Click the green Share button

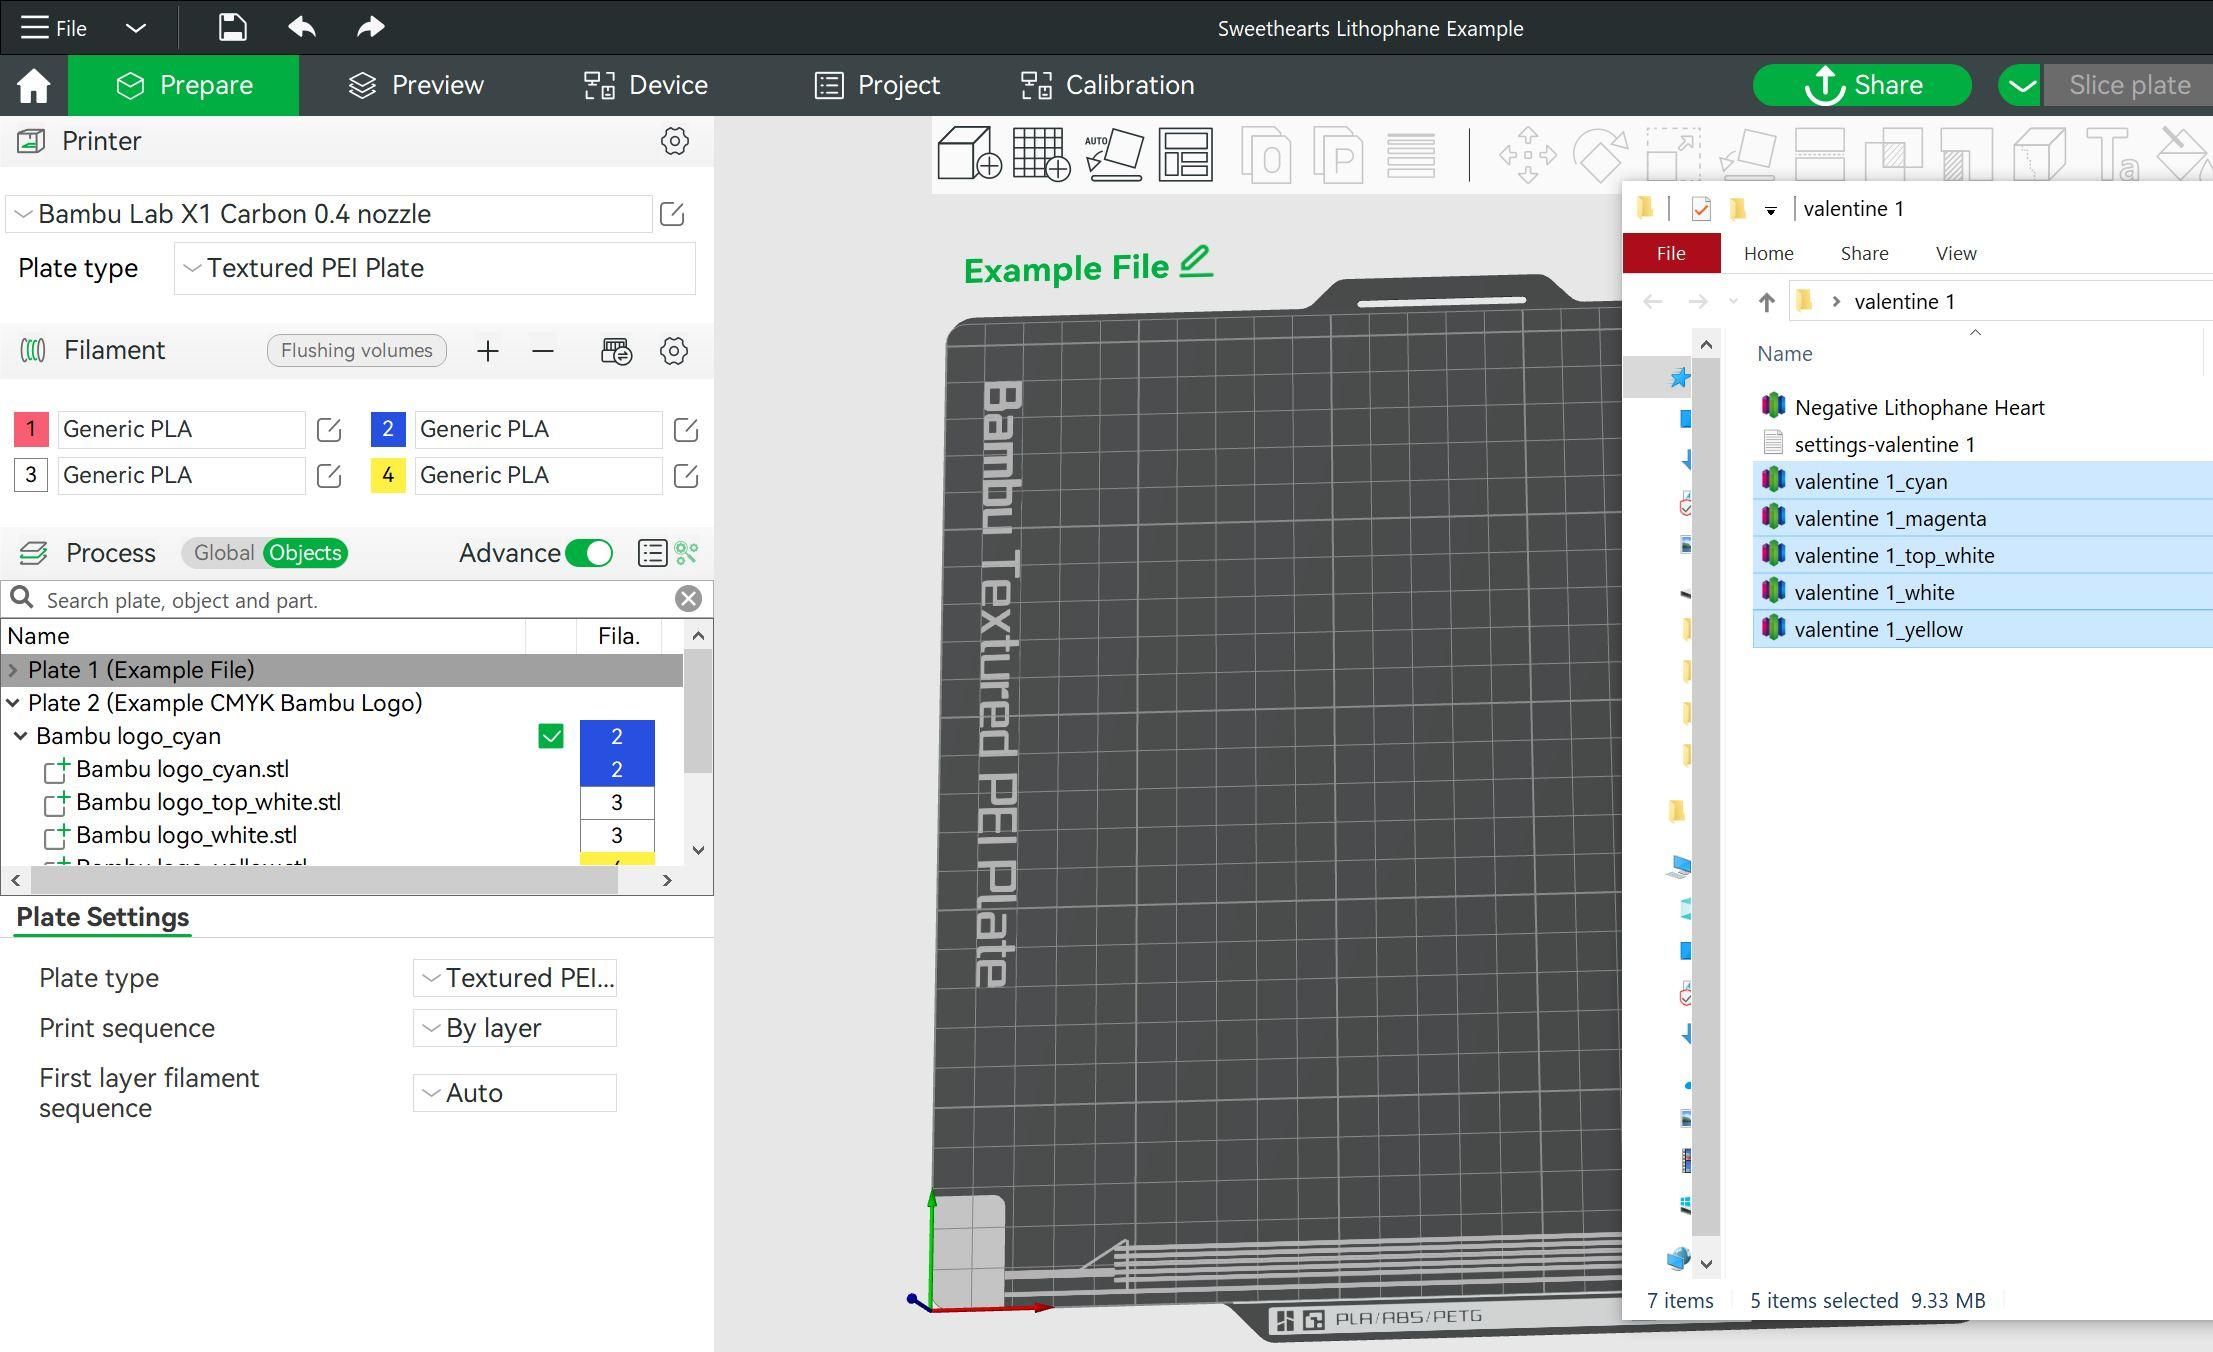pyautogui.click(x=1862, y=85)
